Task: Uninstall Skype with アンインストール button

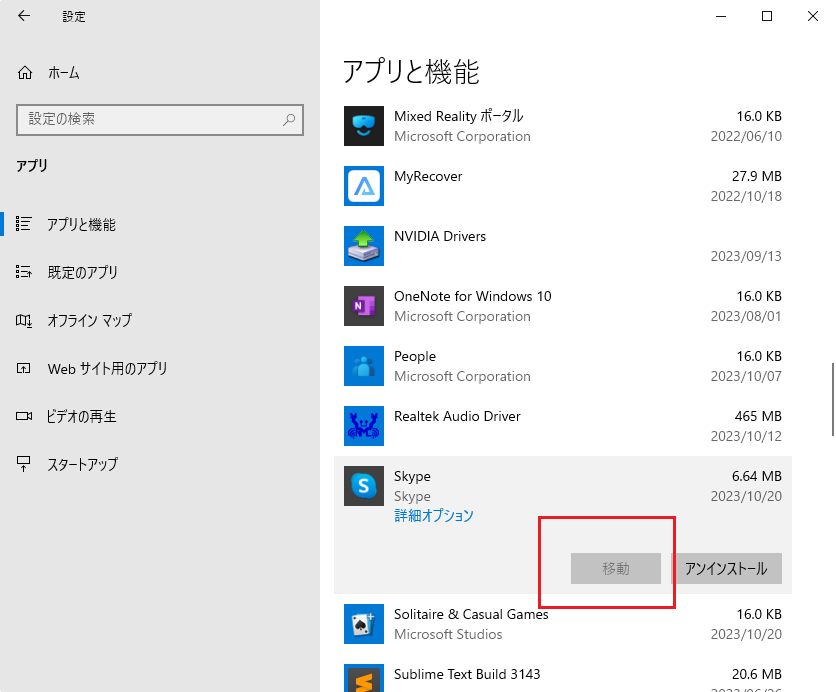Action: pyautogui.click(x=727, y=568)
